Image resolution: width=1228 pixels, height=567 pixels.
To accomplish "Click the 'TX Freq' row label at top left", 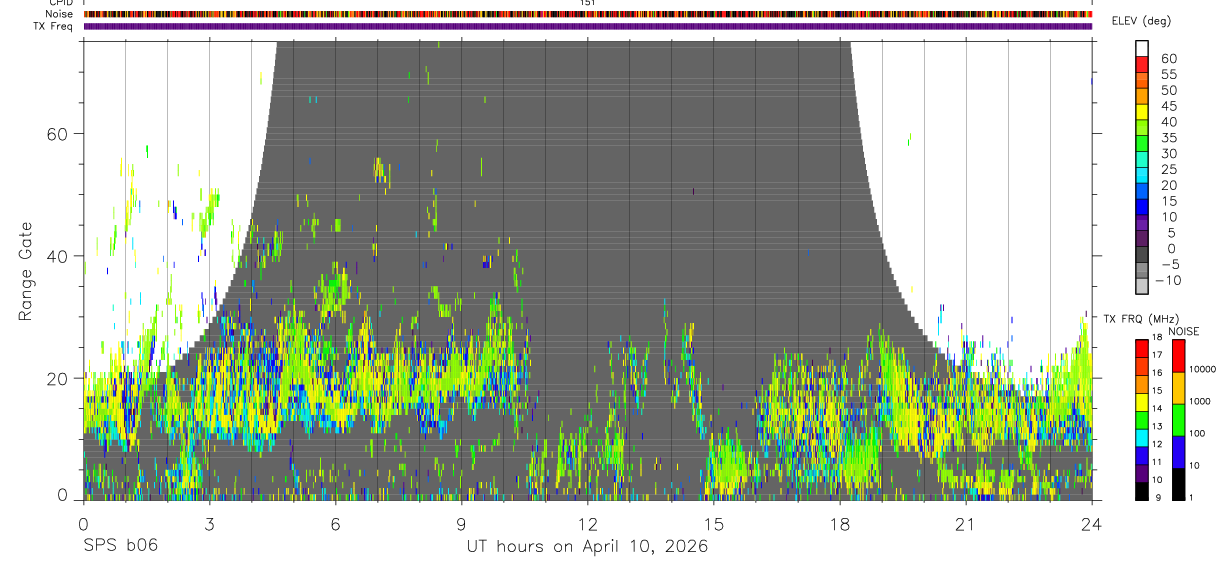I will point(54,26).
